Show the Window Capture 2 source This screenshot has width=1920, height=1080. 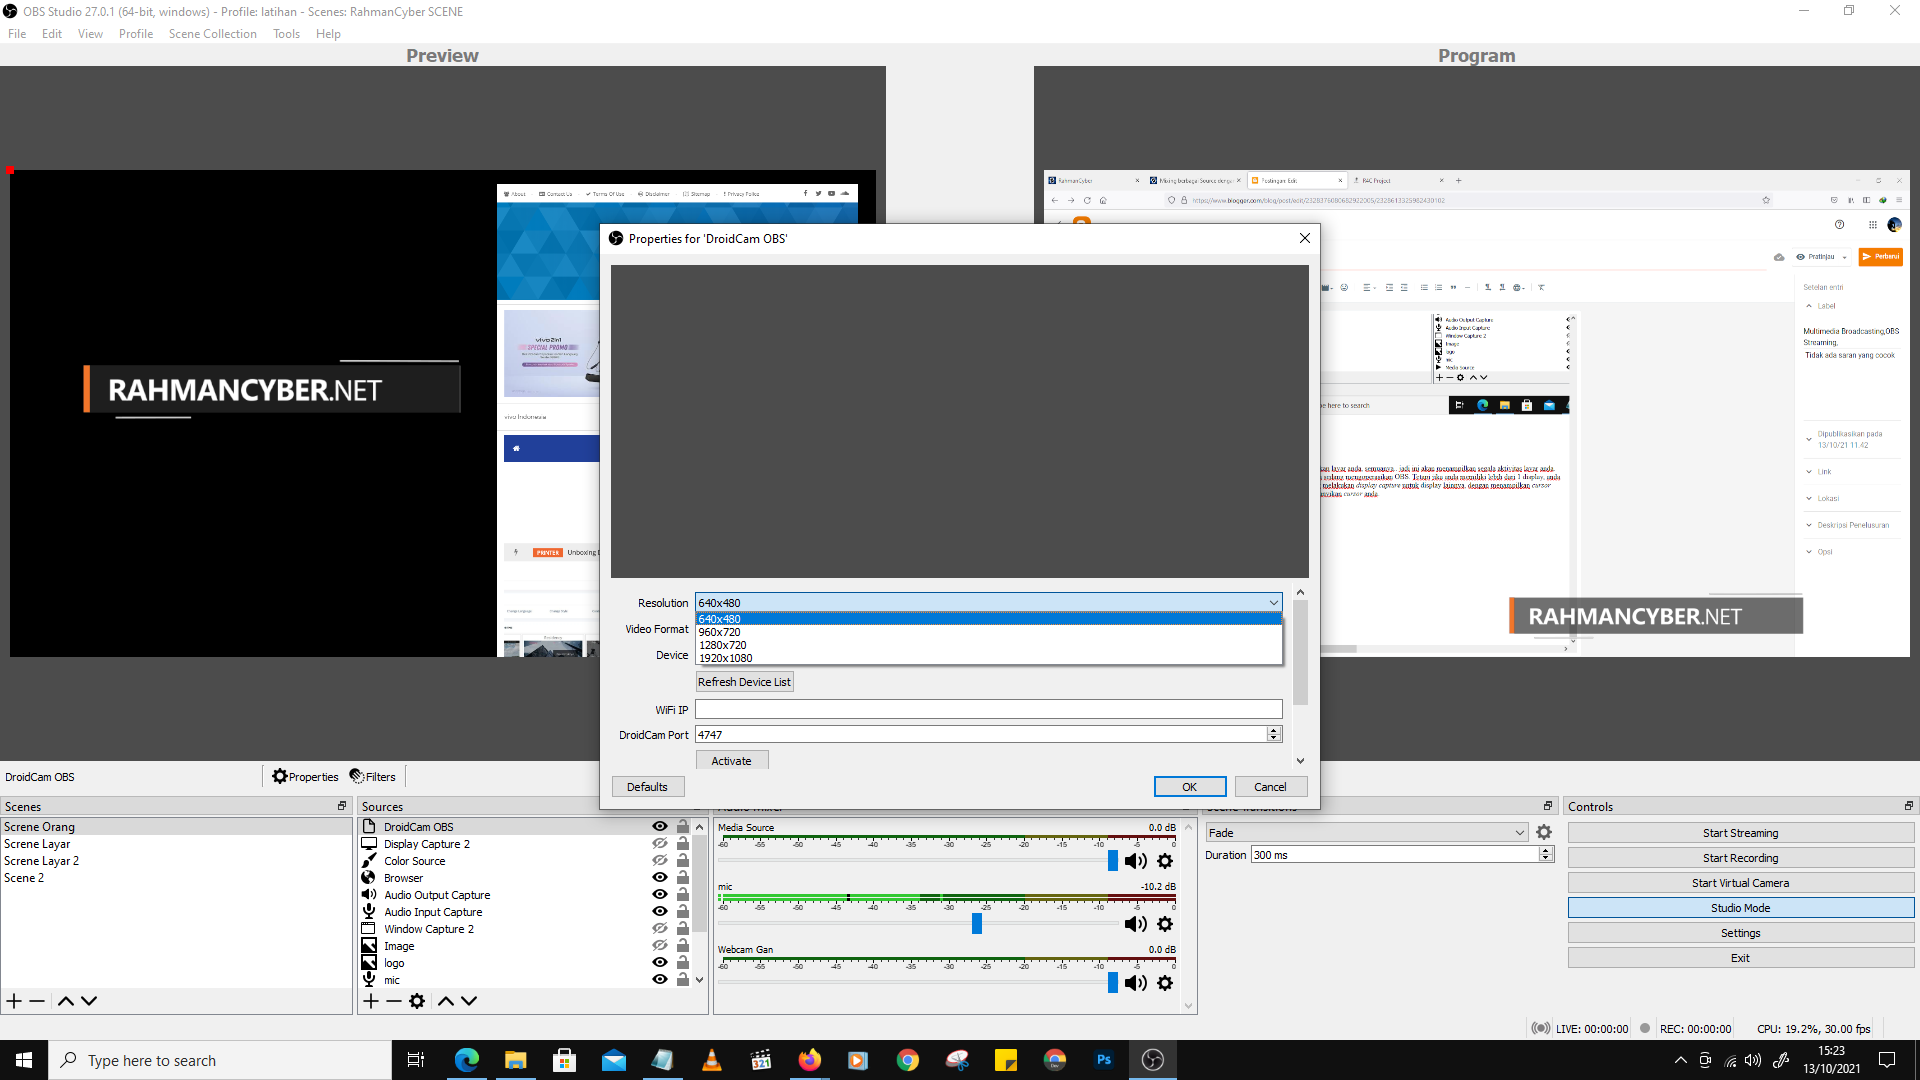pos(660,929)
